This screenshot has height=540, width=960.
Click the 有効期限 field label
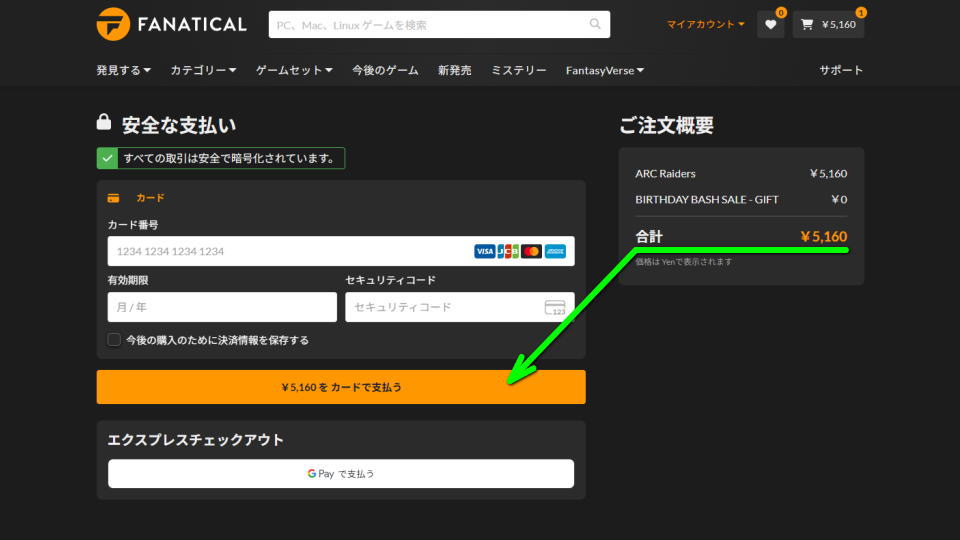(x=128, y=280)
